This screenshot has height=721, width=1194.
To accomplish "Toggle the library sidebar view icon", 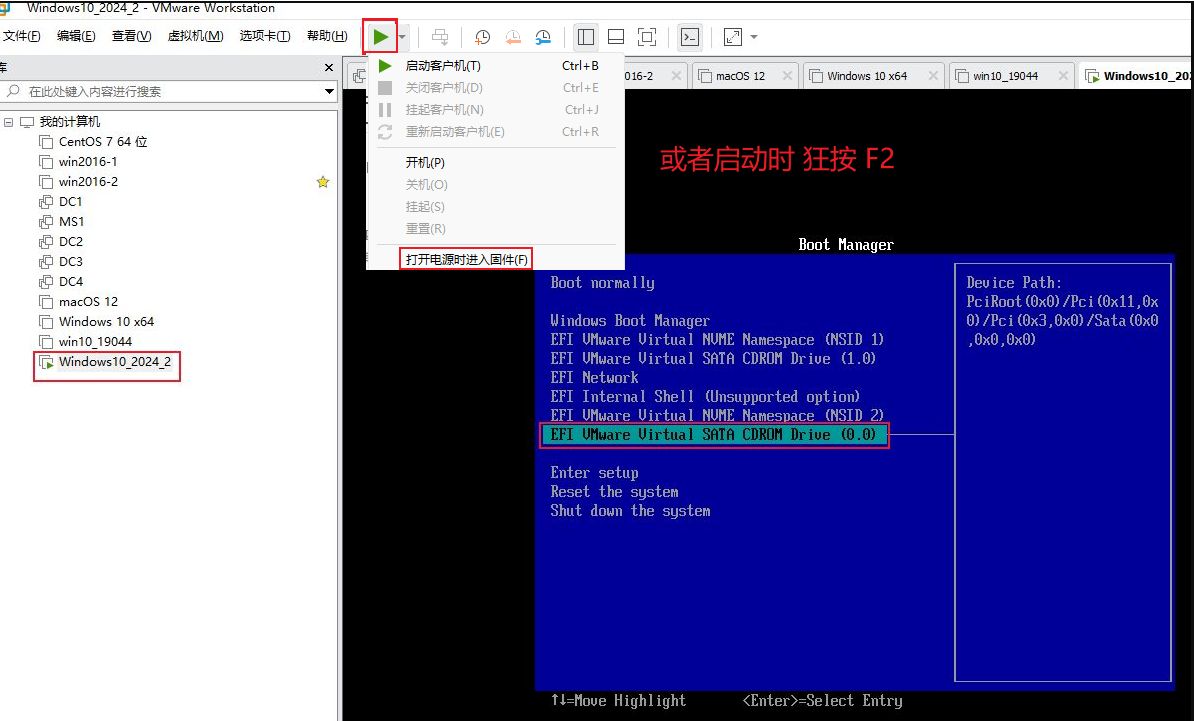I will pos(586,37).
